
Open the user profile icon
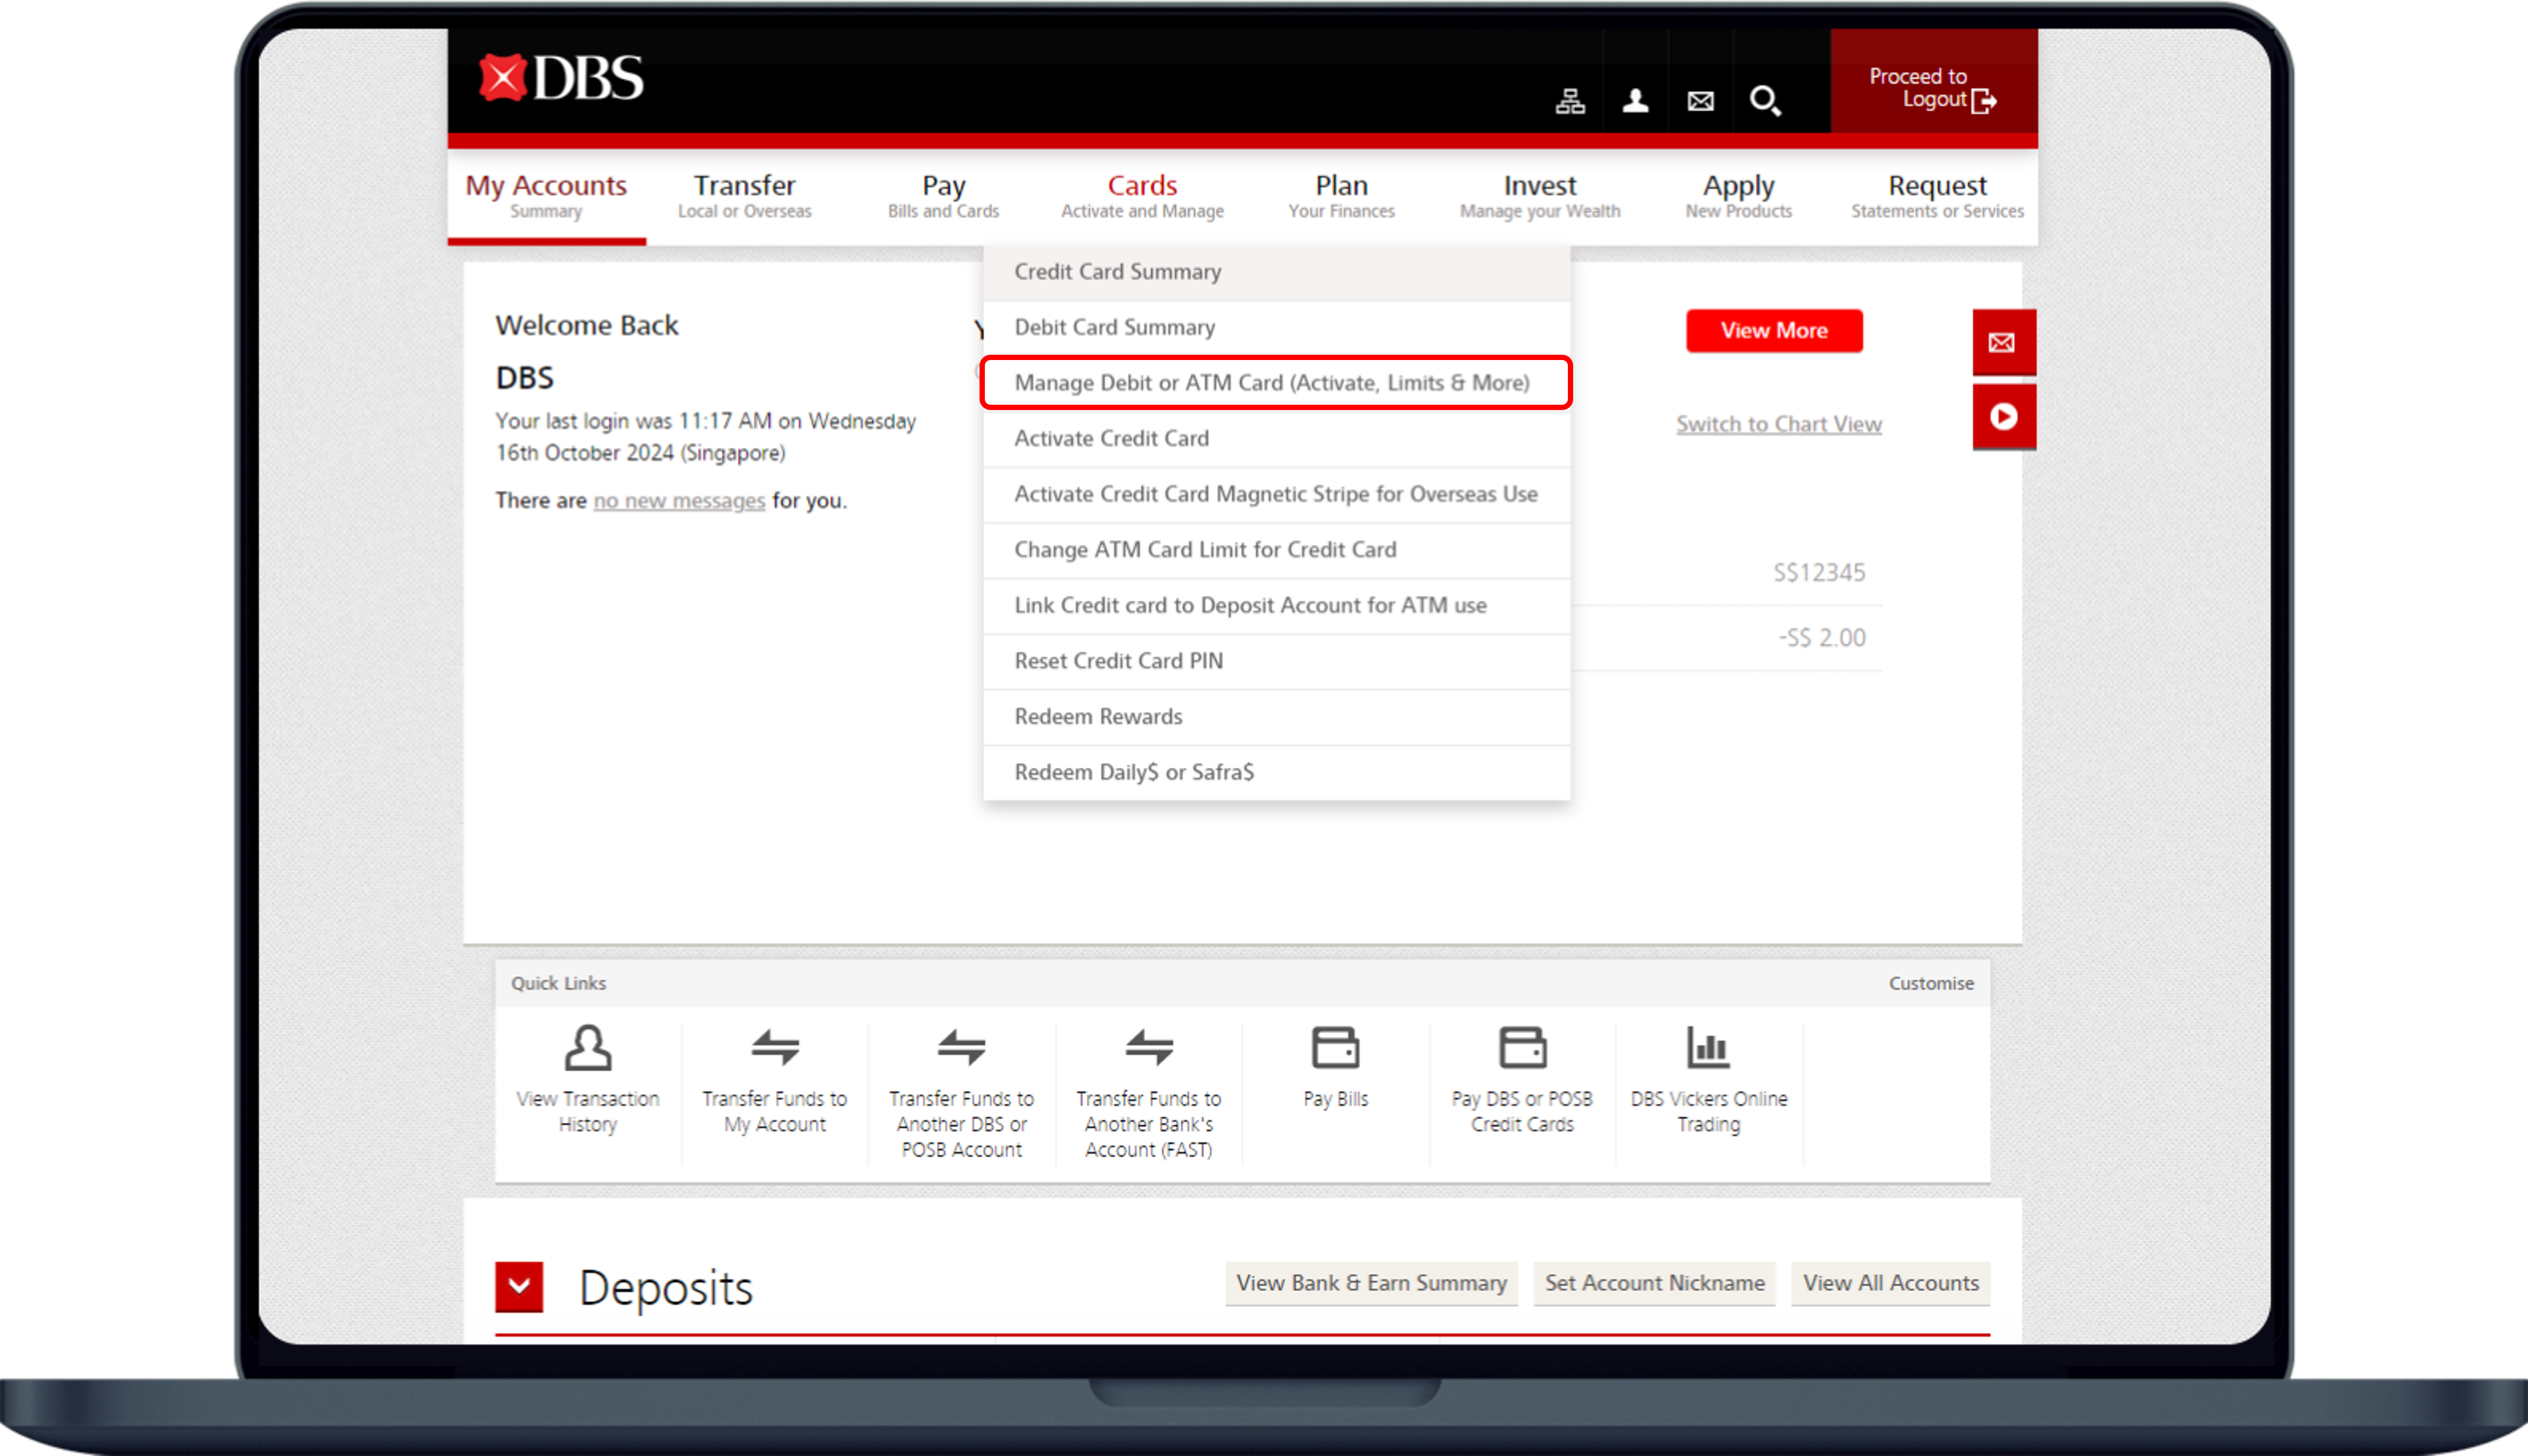1635,101
